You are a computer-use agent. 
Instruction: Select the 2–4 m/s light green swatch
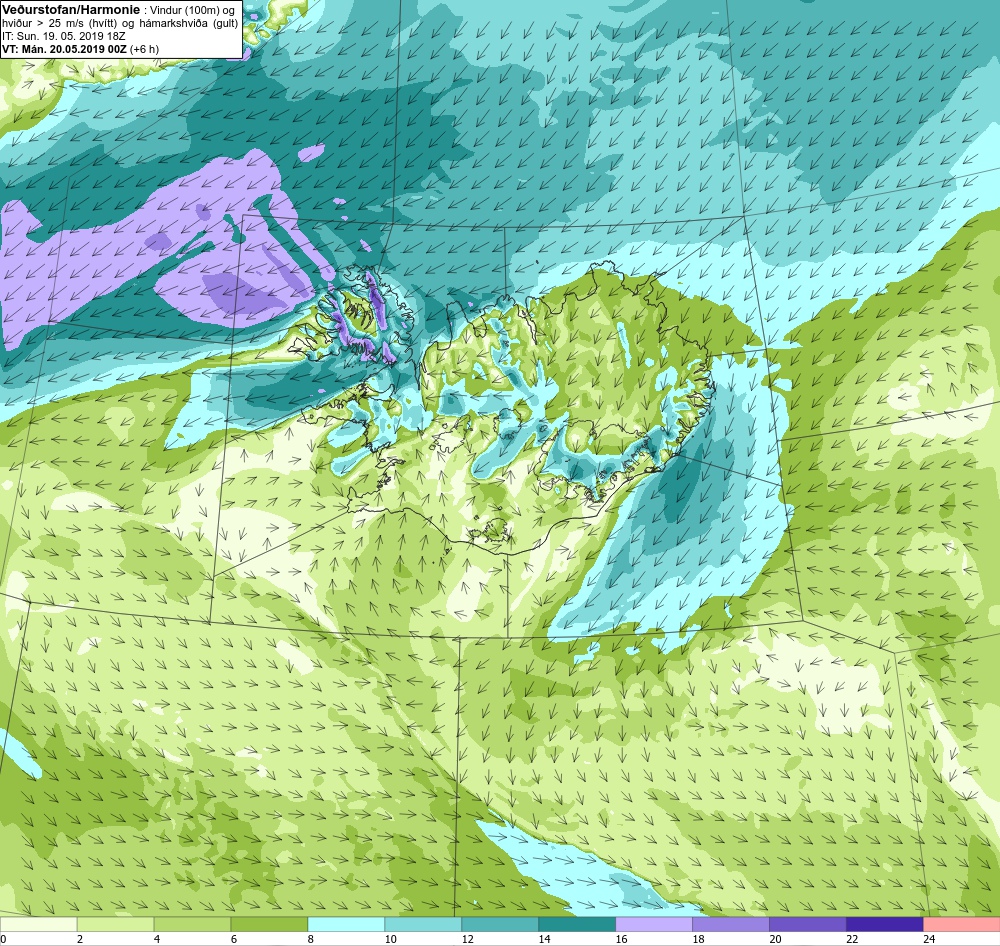tap(115, 924)
